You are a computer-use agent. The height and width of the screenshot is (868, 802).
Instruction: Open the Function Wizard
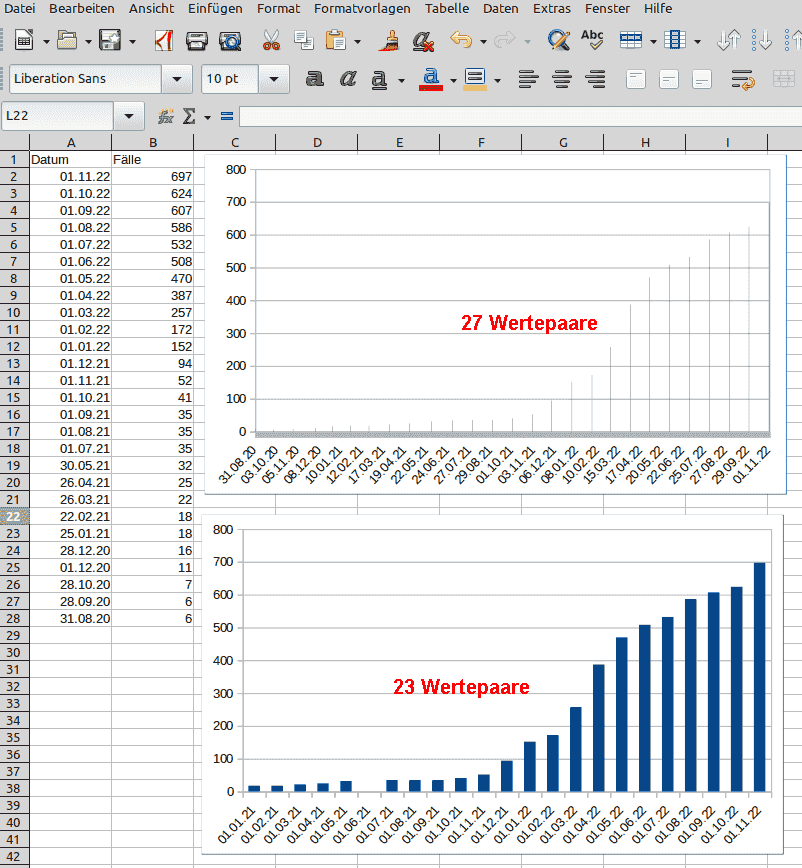tap(166, 117)
